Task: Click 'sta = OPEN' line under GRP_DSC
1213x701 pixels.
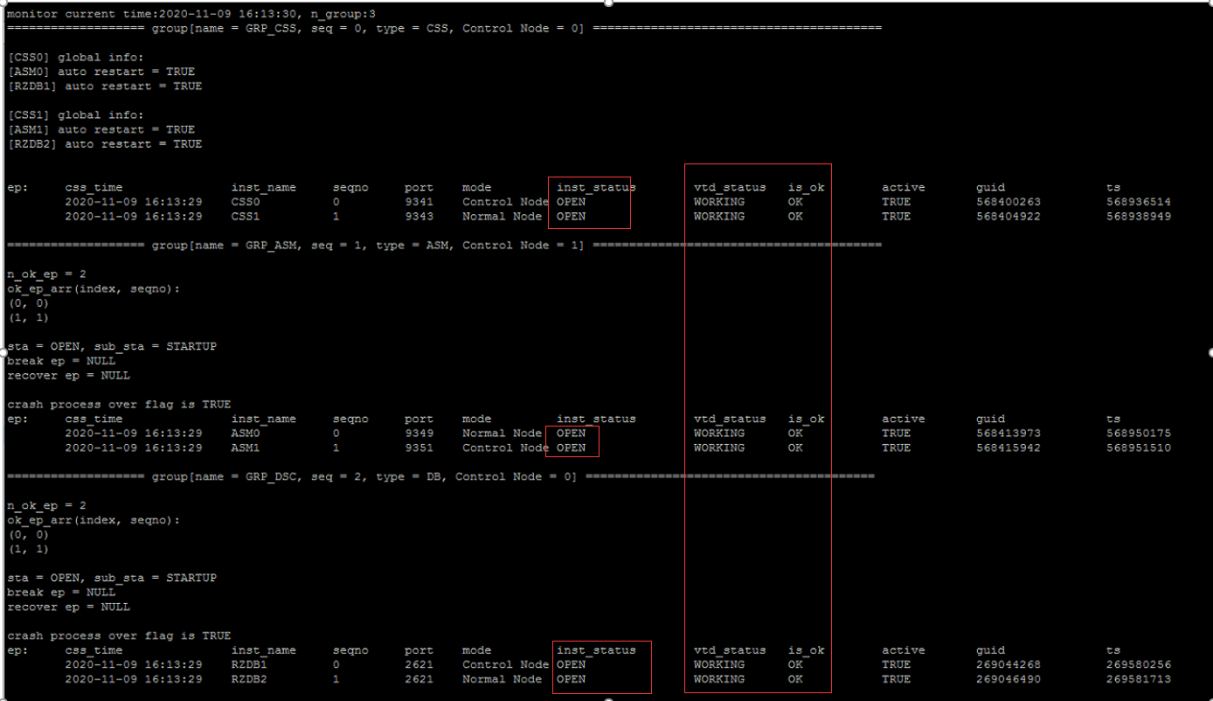Action: 112,578
